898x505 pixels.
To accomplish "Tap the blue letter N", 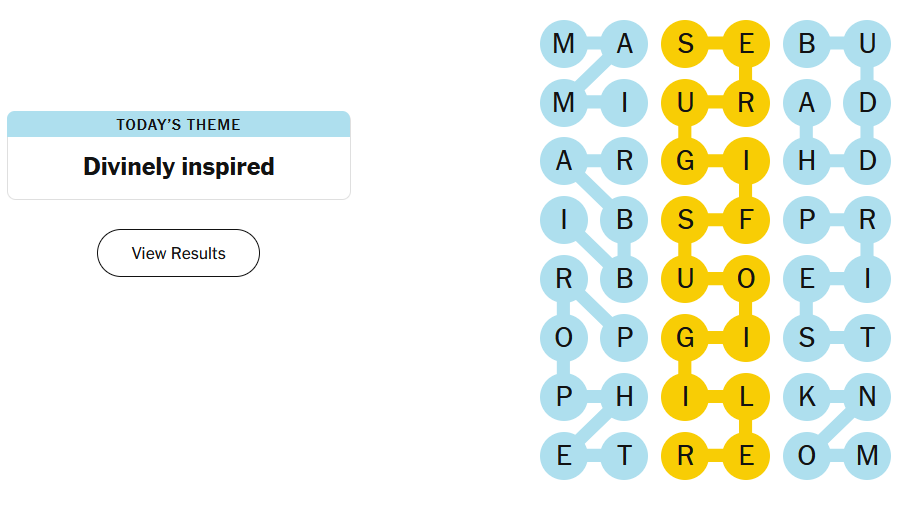I will (867, 397).
